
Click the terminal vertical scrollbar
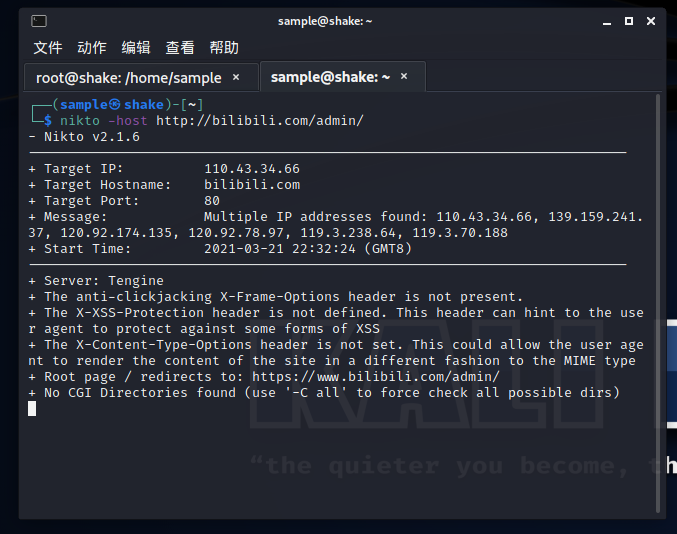point(658,303)
